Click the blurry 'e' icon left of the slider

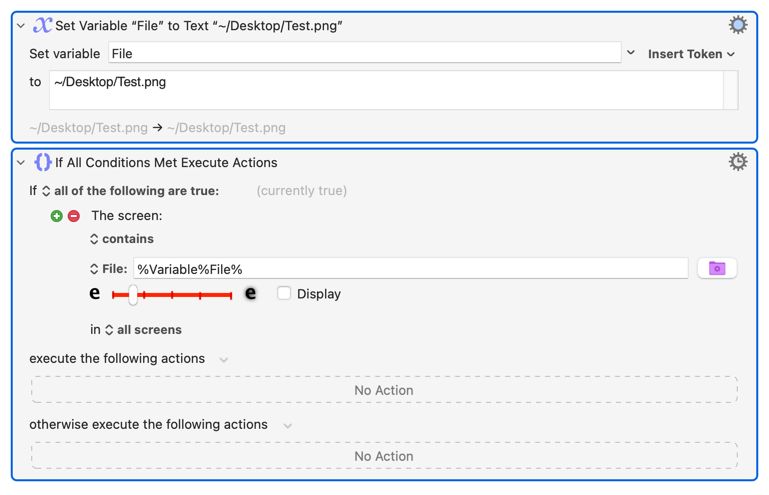95,293
